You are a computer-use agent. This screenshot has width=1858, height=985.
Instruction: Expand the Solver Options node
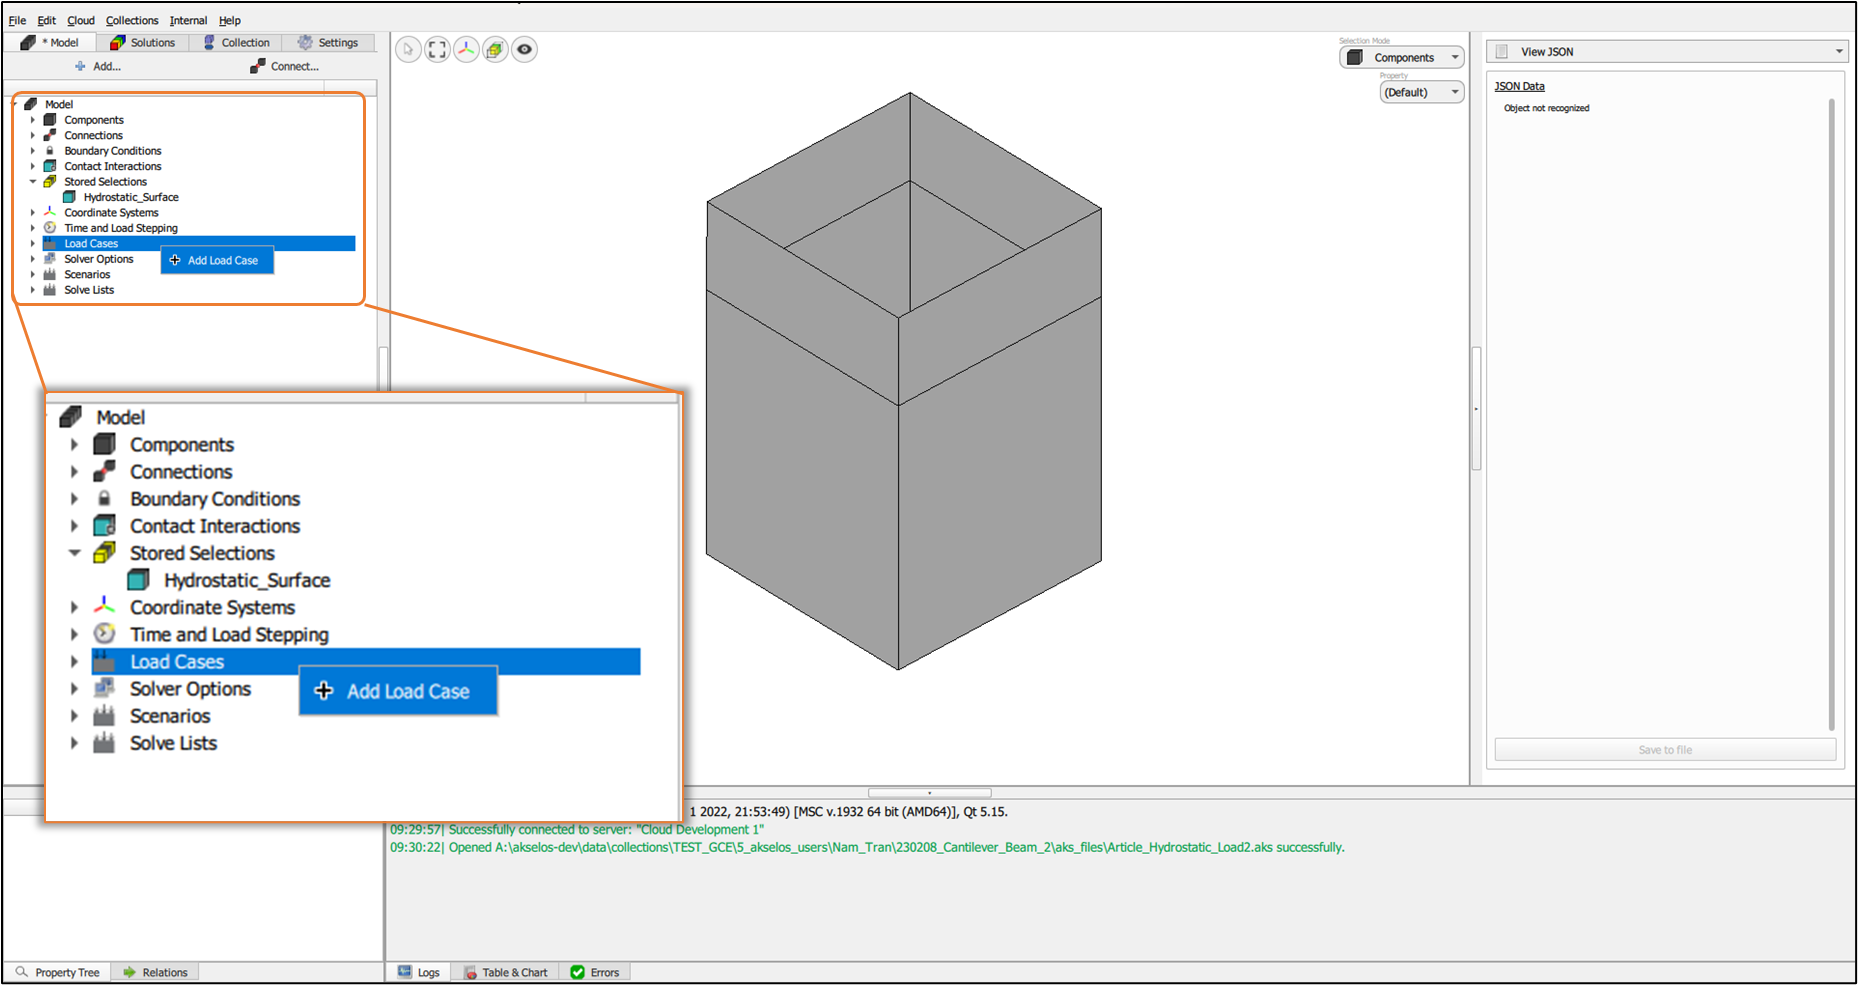pos(33,259)
